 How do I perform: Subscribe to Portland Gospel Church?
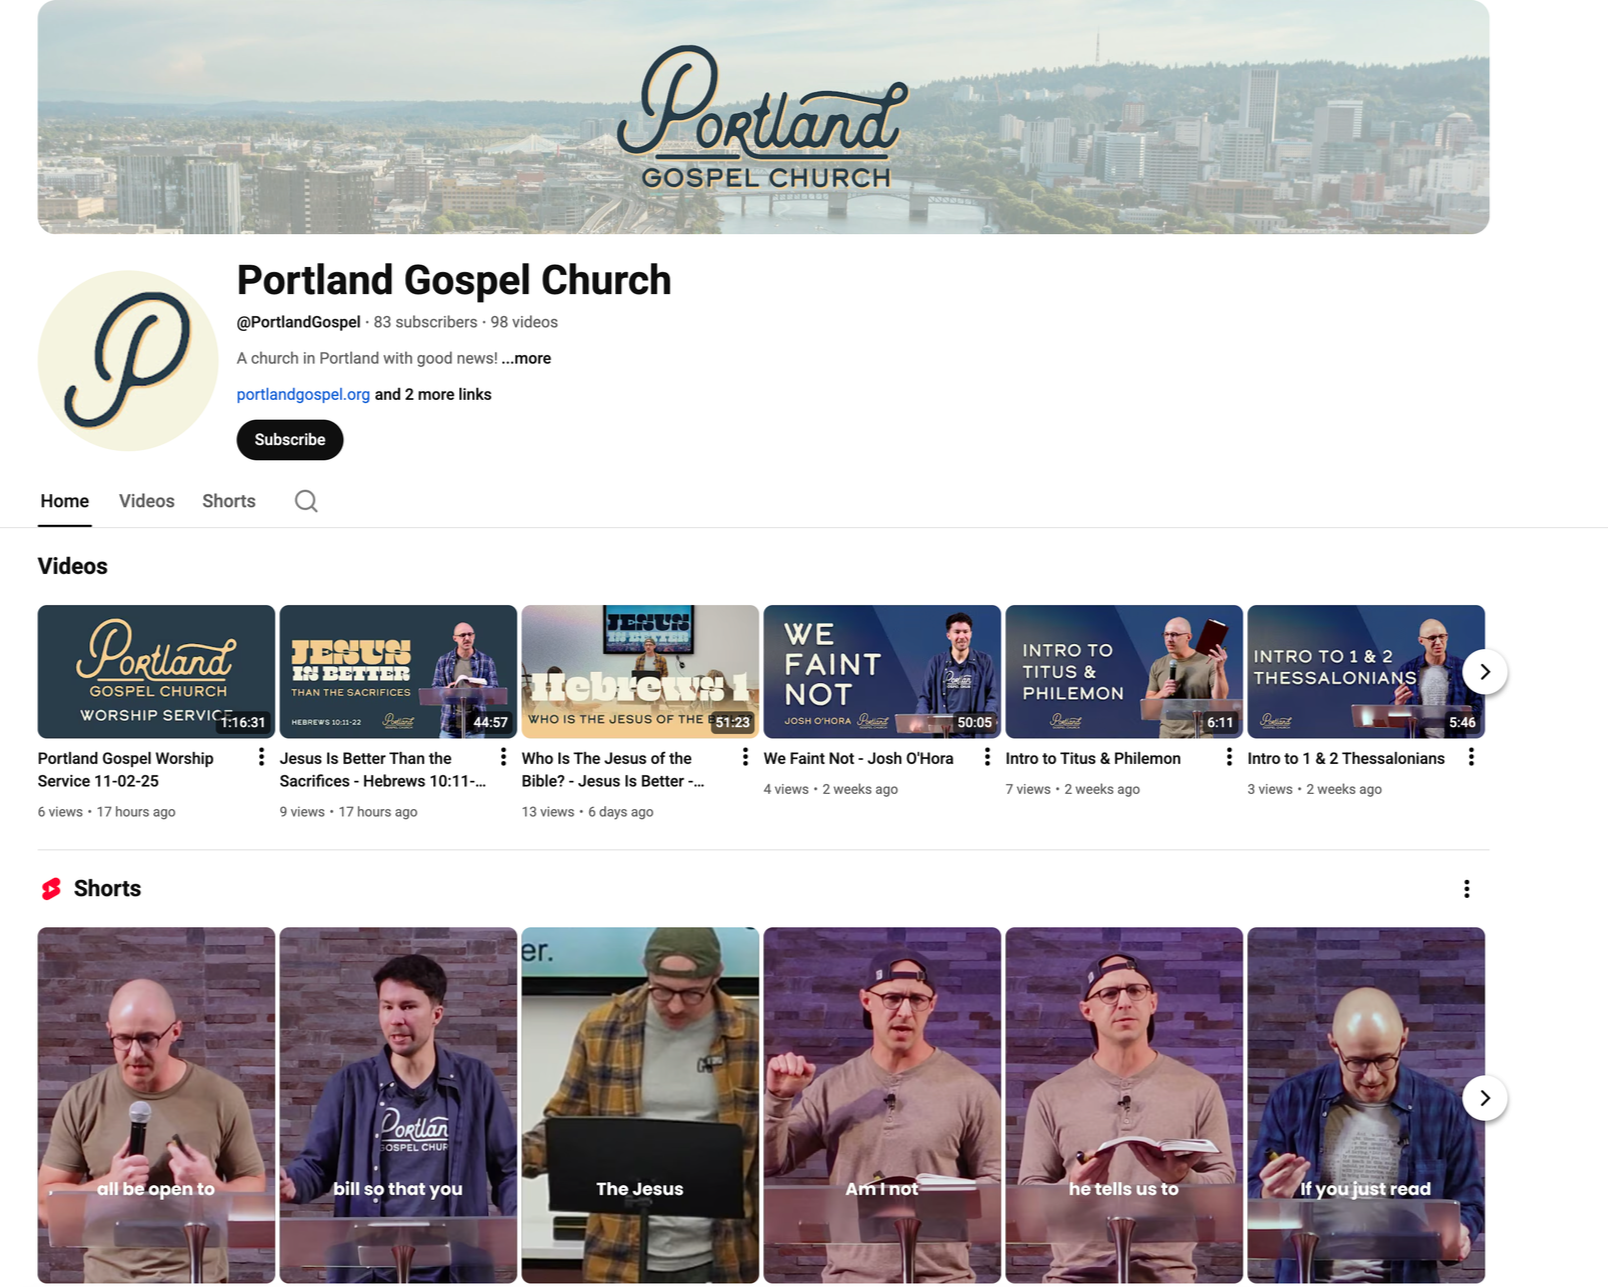(x=290, y=440)
